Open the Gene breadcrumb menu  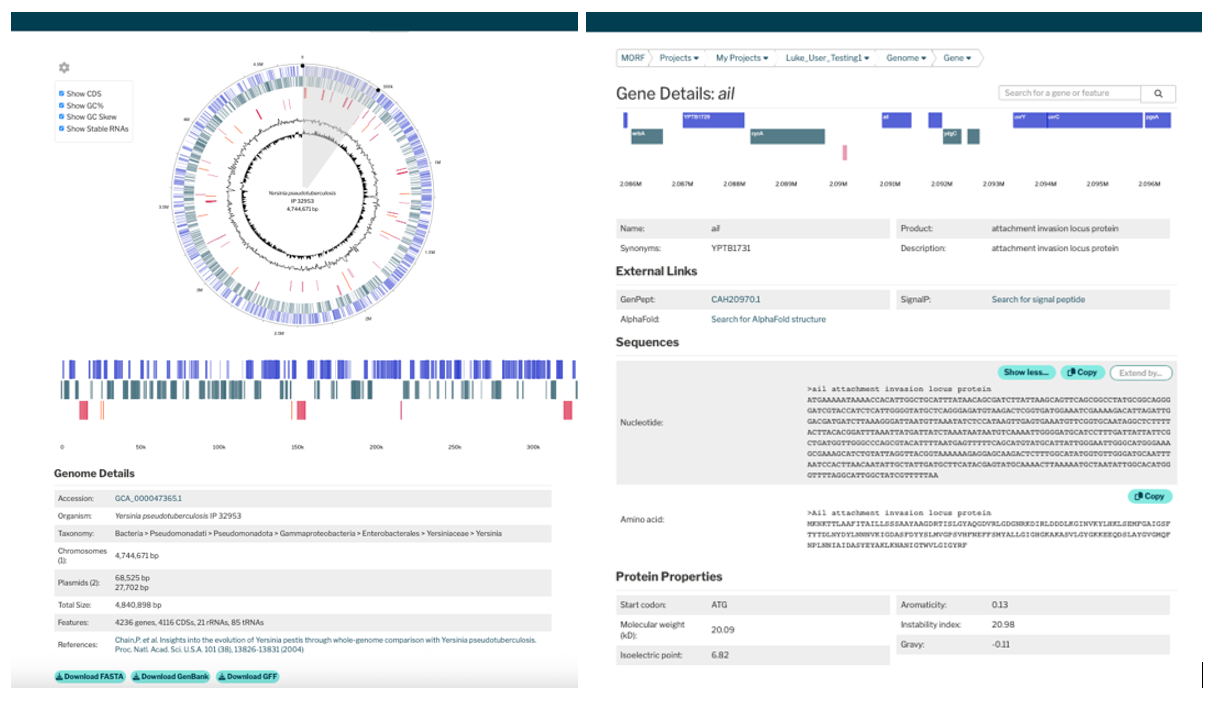tap(957, 58)
